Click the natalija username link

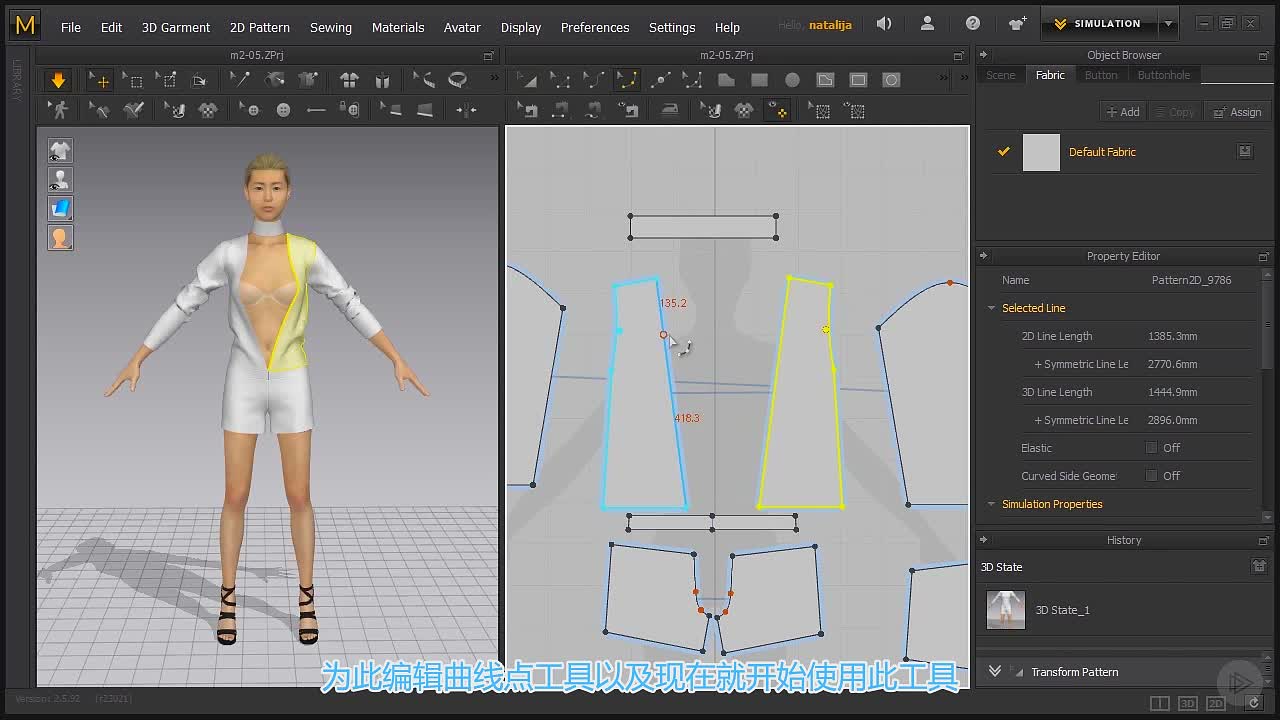point(830,25)
